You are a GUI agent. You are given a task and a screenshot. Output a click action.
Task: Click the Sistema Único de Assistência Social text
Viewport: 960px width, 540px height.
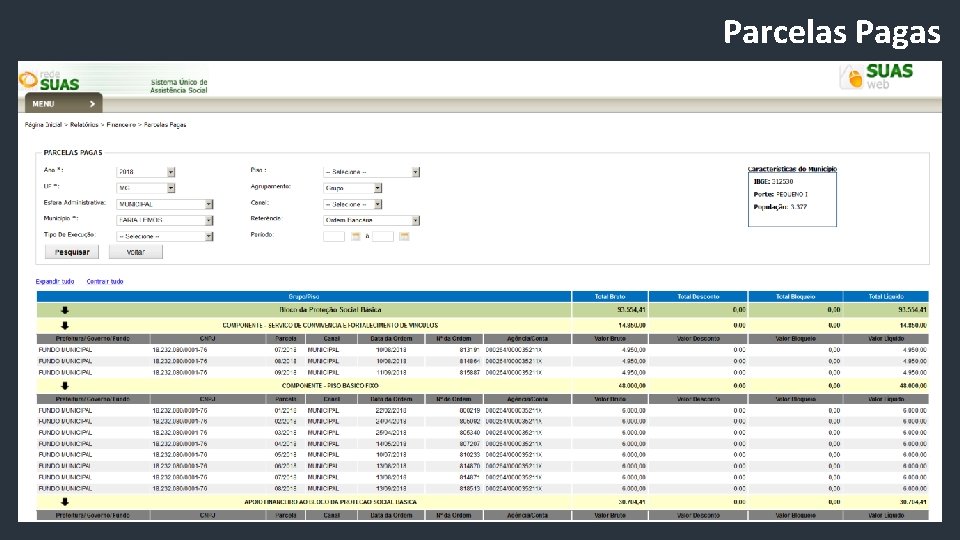[179, 86]
